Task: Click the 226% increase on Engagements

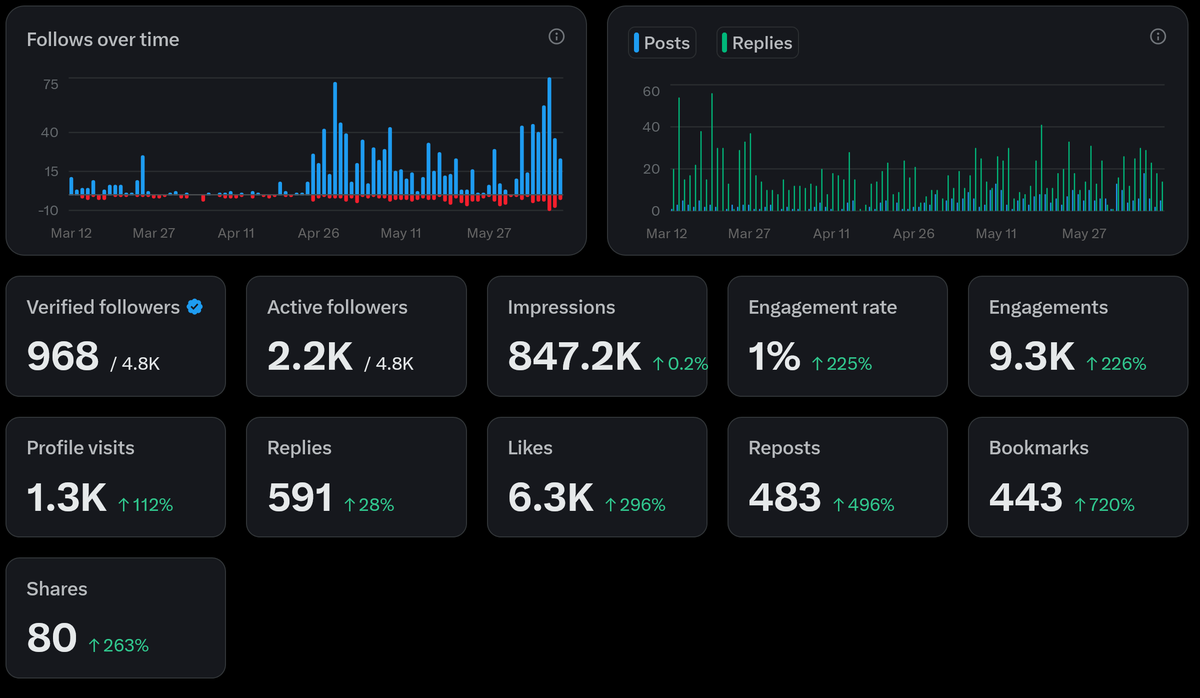Action: pyautogui.click(x=1116, y=364)
